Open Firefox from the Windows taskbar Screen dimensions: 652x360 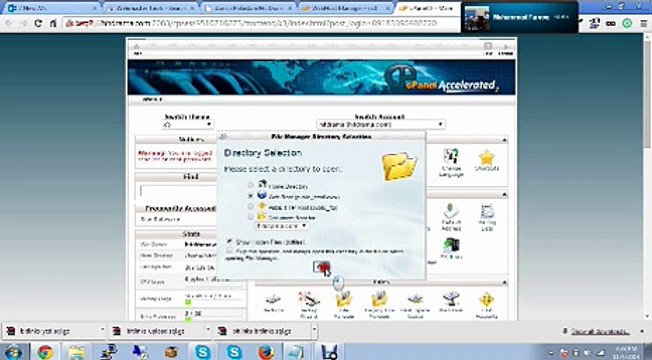tap(266, 353)
